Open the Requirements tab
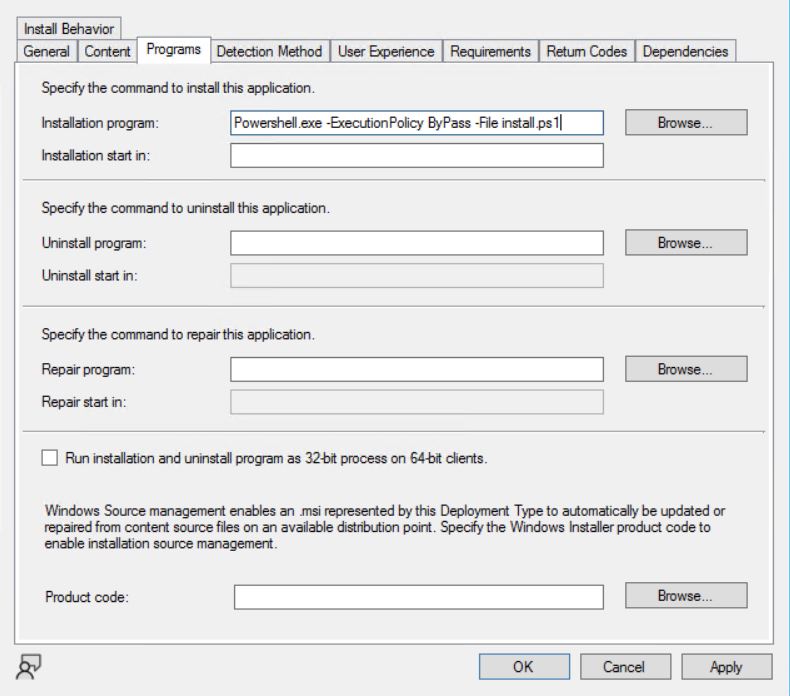The width and height of the screenshot is (790, 696). [x=490, y=51]
